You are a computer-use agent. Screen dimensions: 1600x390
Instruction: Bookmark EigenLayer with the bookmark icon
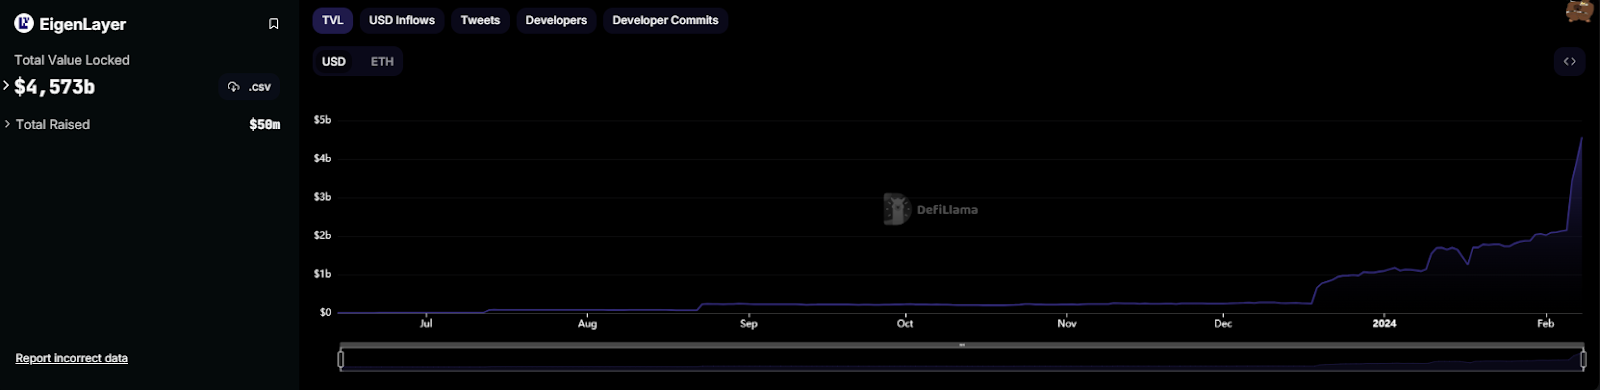click(274, 24)
